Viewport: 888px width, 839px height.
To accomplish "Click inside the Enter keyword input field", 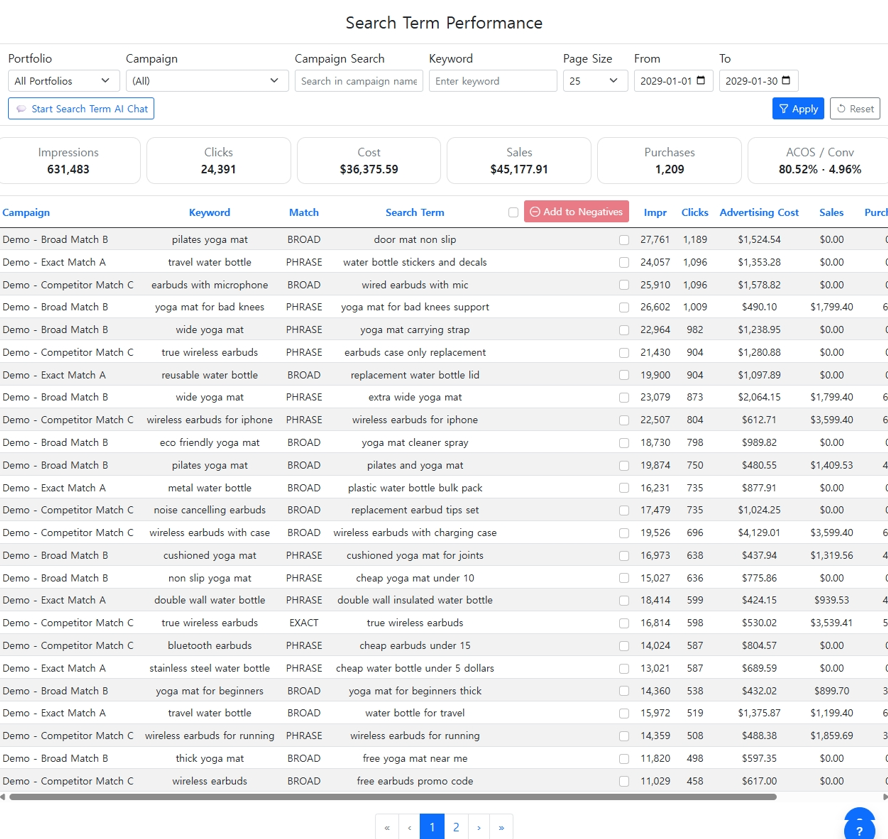I will pos(493,80).
